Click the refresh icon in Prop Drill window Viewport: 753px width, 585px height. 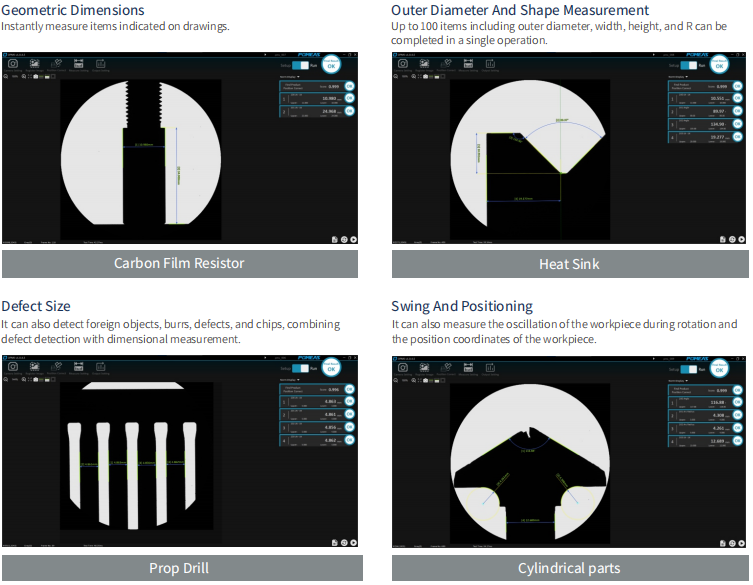tap(343, 542)
